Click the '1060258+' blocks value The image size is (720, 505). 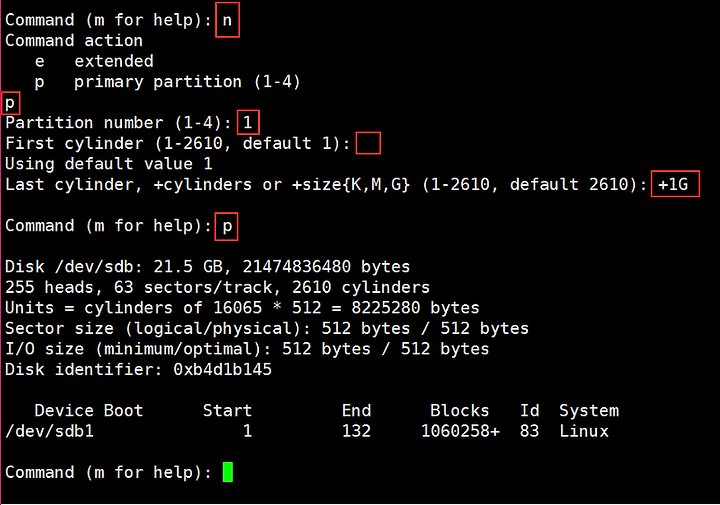tap(460, 431)
